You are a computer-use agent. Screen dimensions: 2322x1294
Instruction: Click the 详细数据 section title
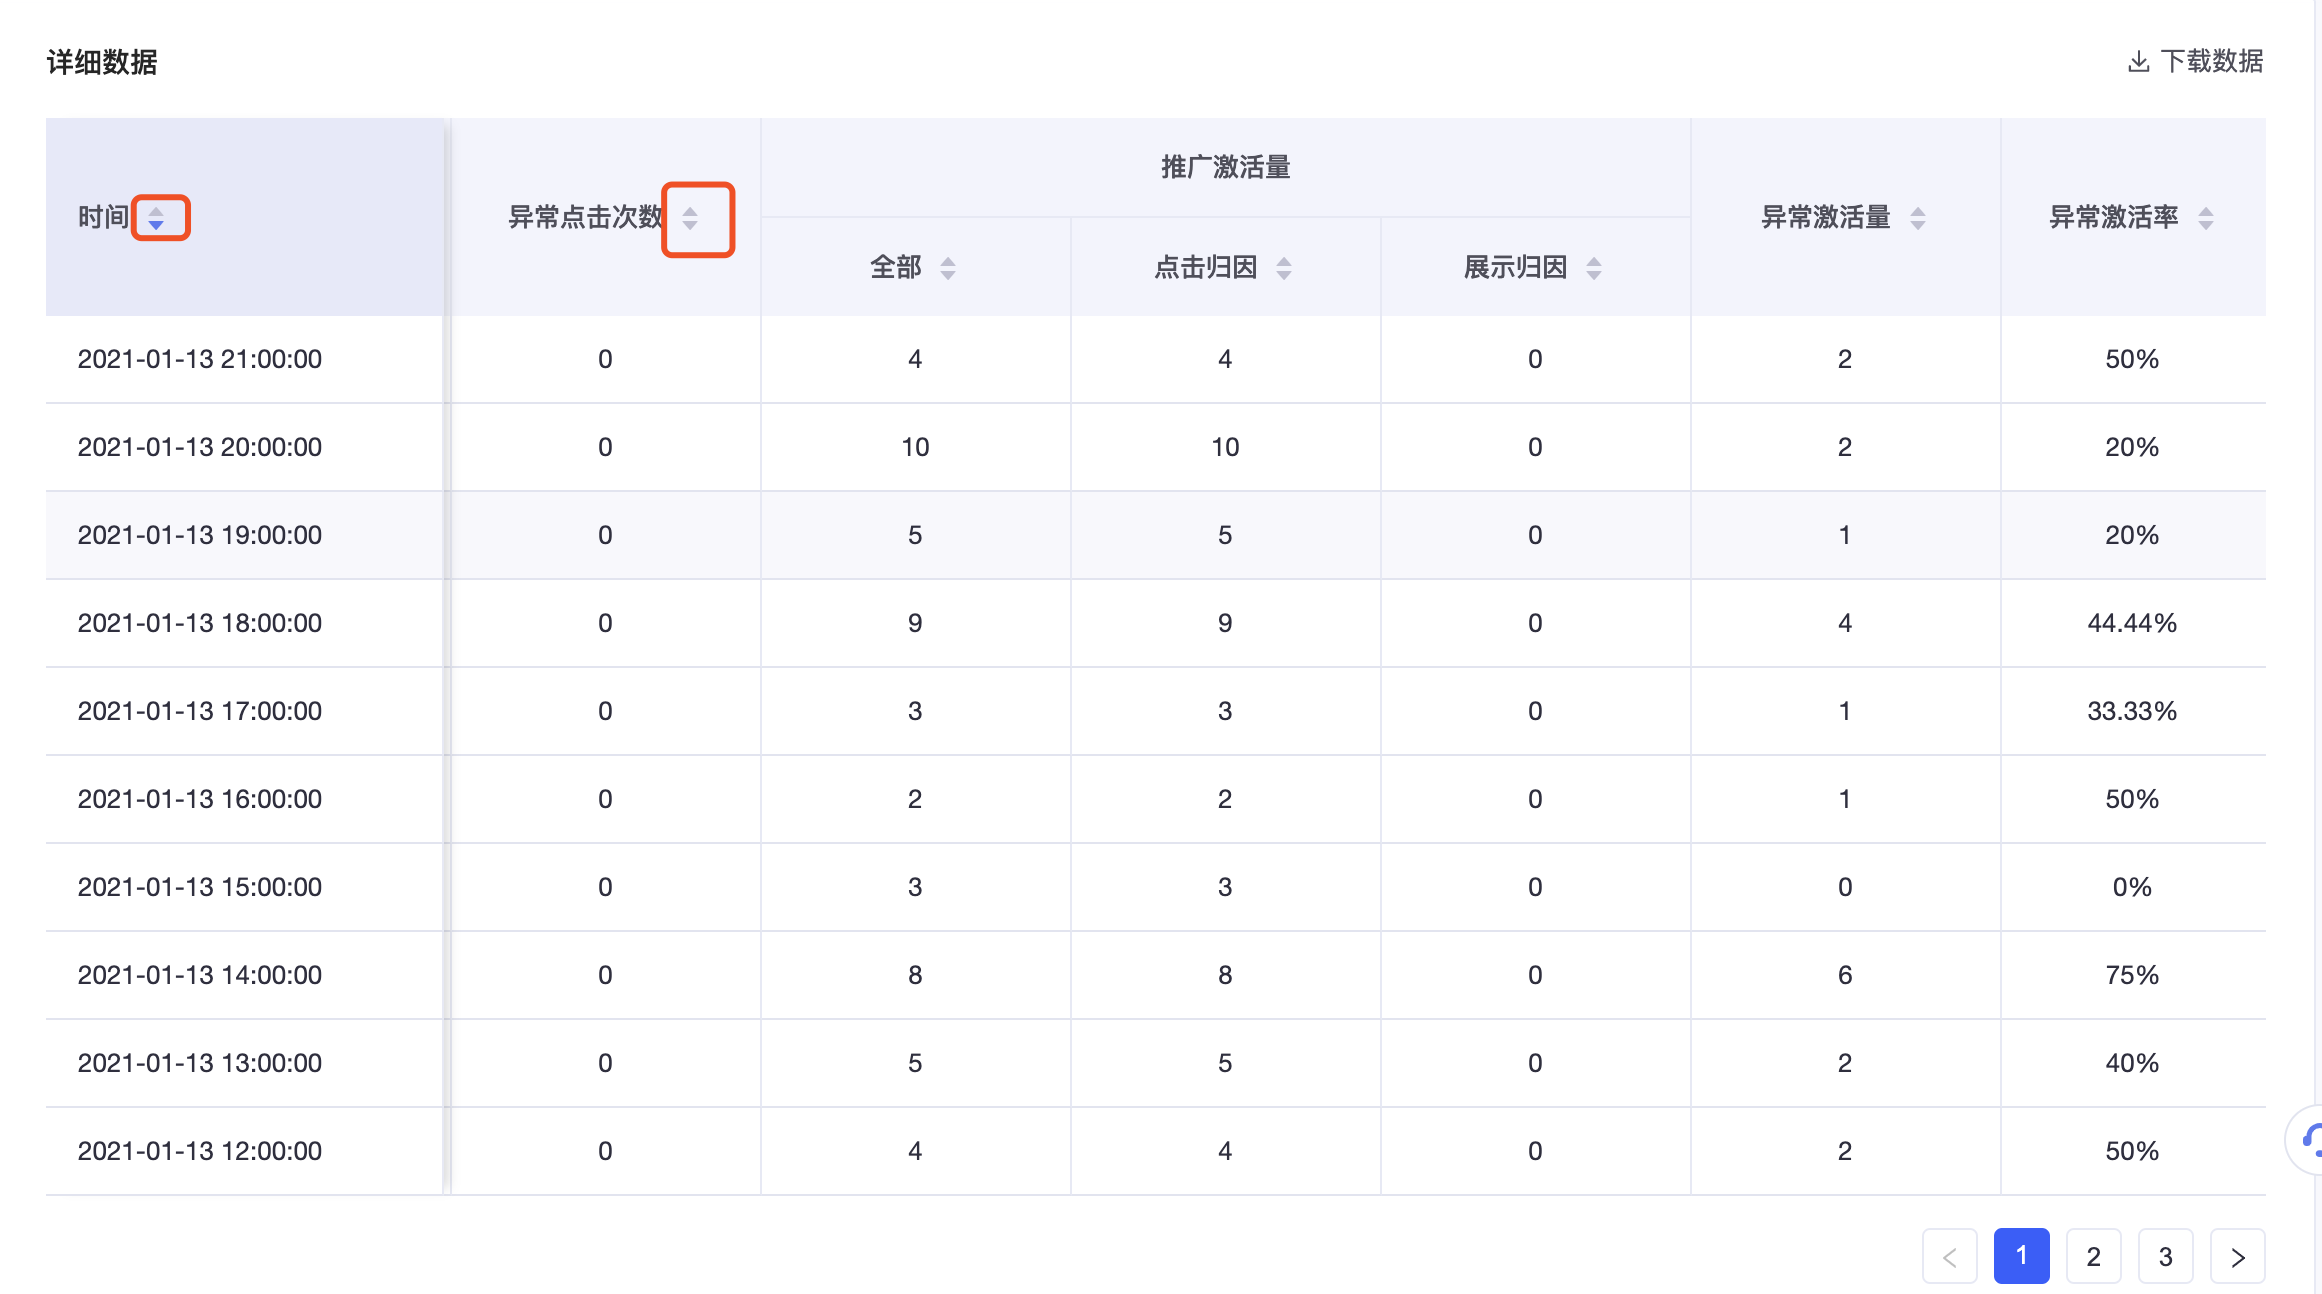click(102, 62)
